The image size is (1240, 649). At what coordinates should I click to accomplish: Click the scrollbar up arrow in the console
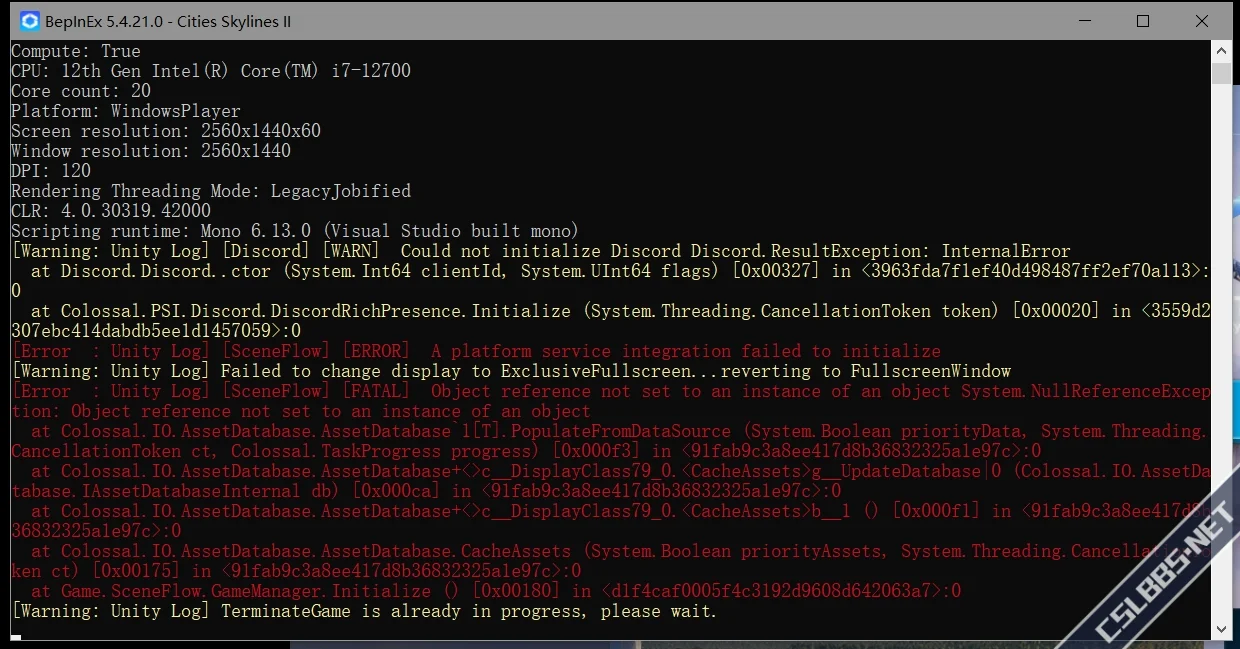1221,51
